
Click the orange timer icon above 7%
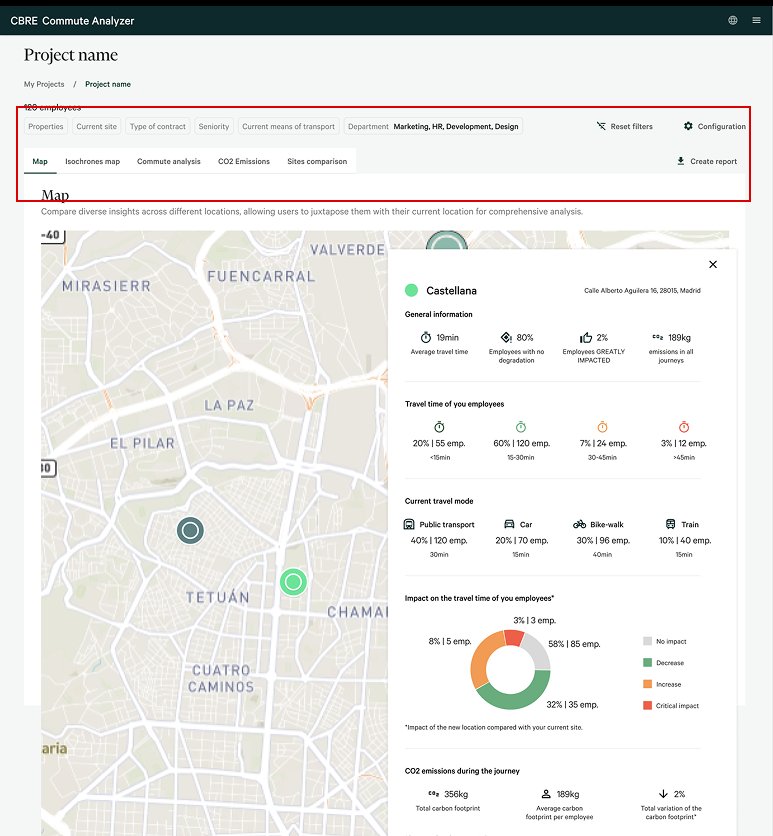602,427
